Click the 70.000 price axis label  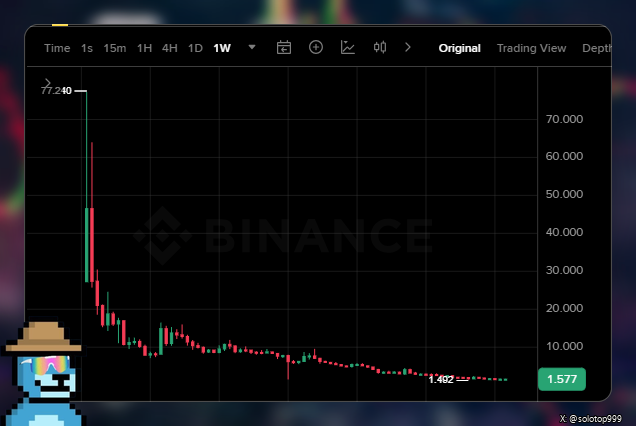point(564,119)
